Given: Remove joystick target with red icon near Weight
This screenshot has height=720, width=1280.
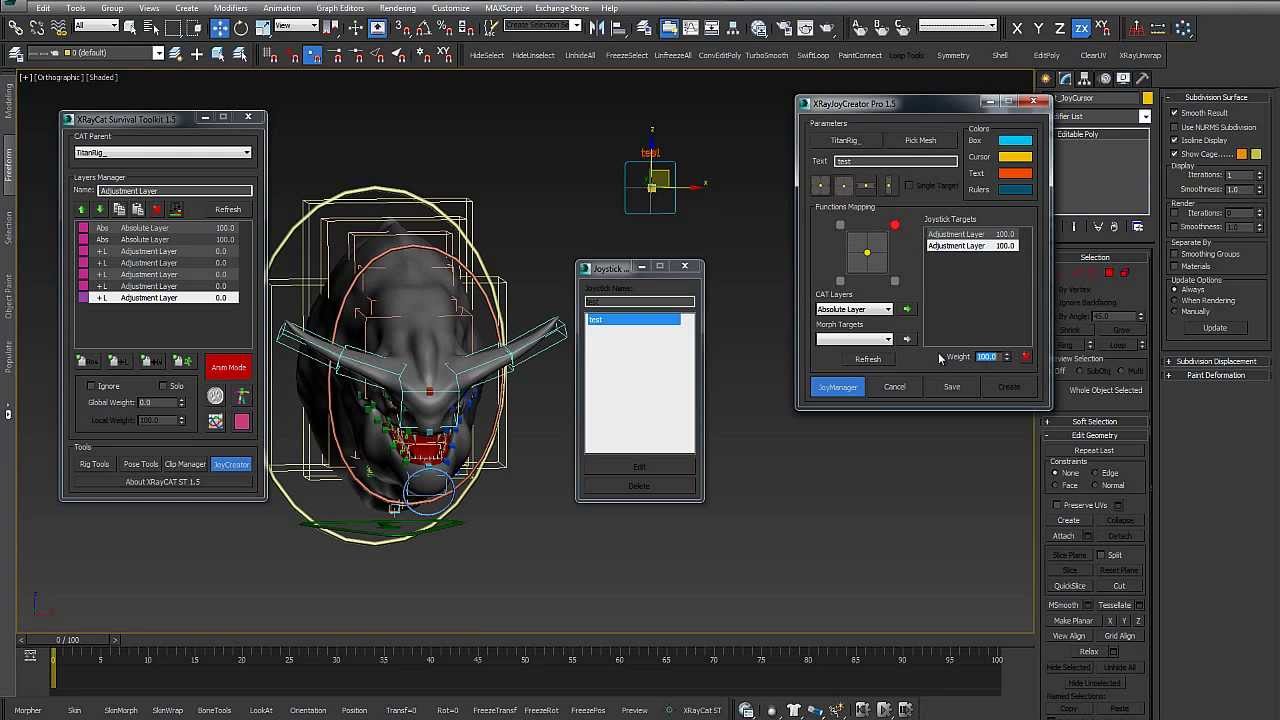Looking at the screenshot, I should [1025, 357].
